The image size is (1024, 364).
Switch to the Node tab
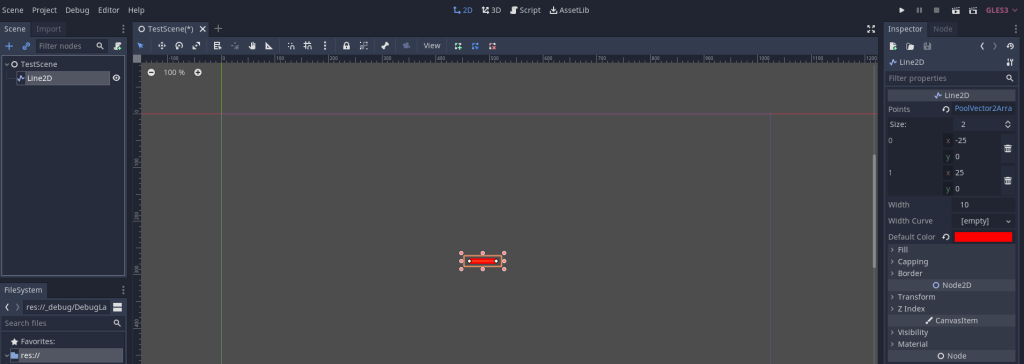[x=942, y=29]
